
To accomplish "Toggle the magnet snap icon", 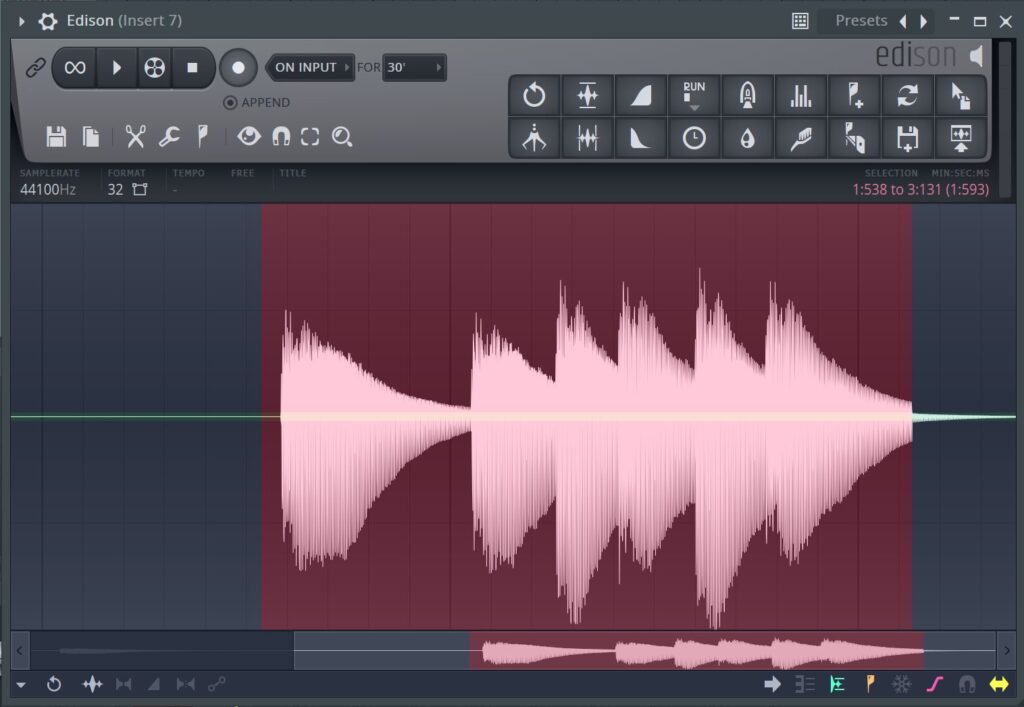I will click(281, 136).
